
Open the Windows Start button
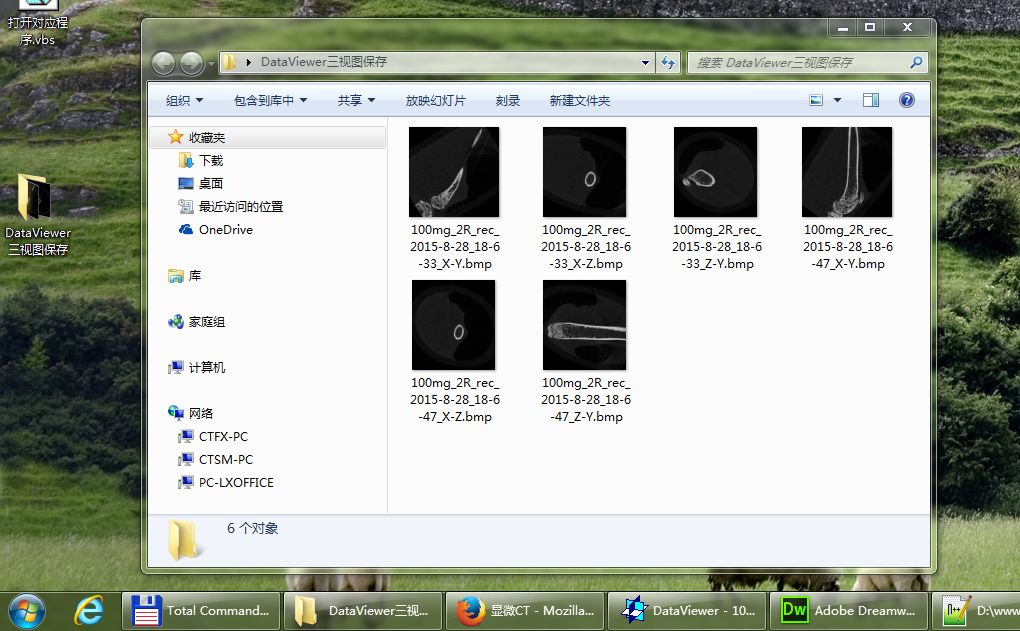click(x=26, y=611)
